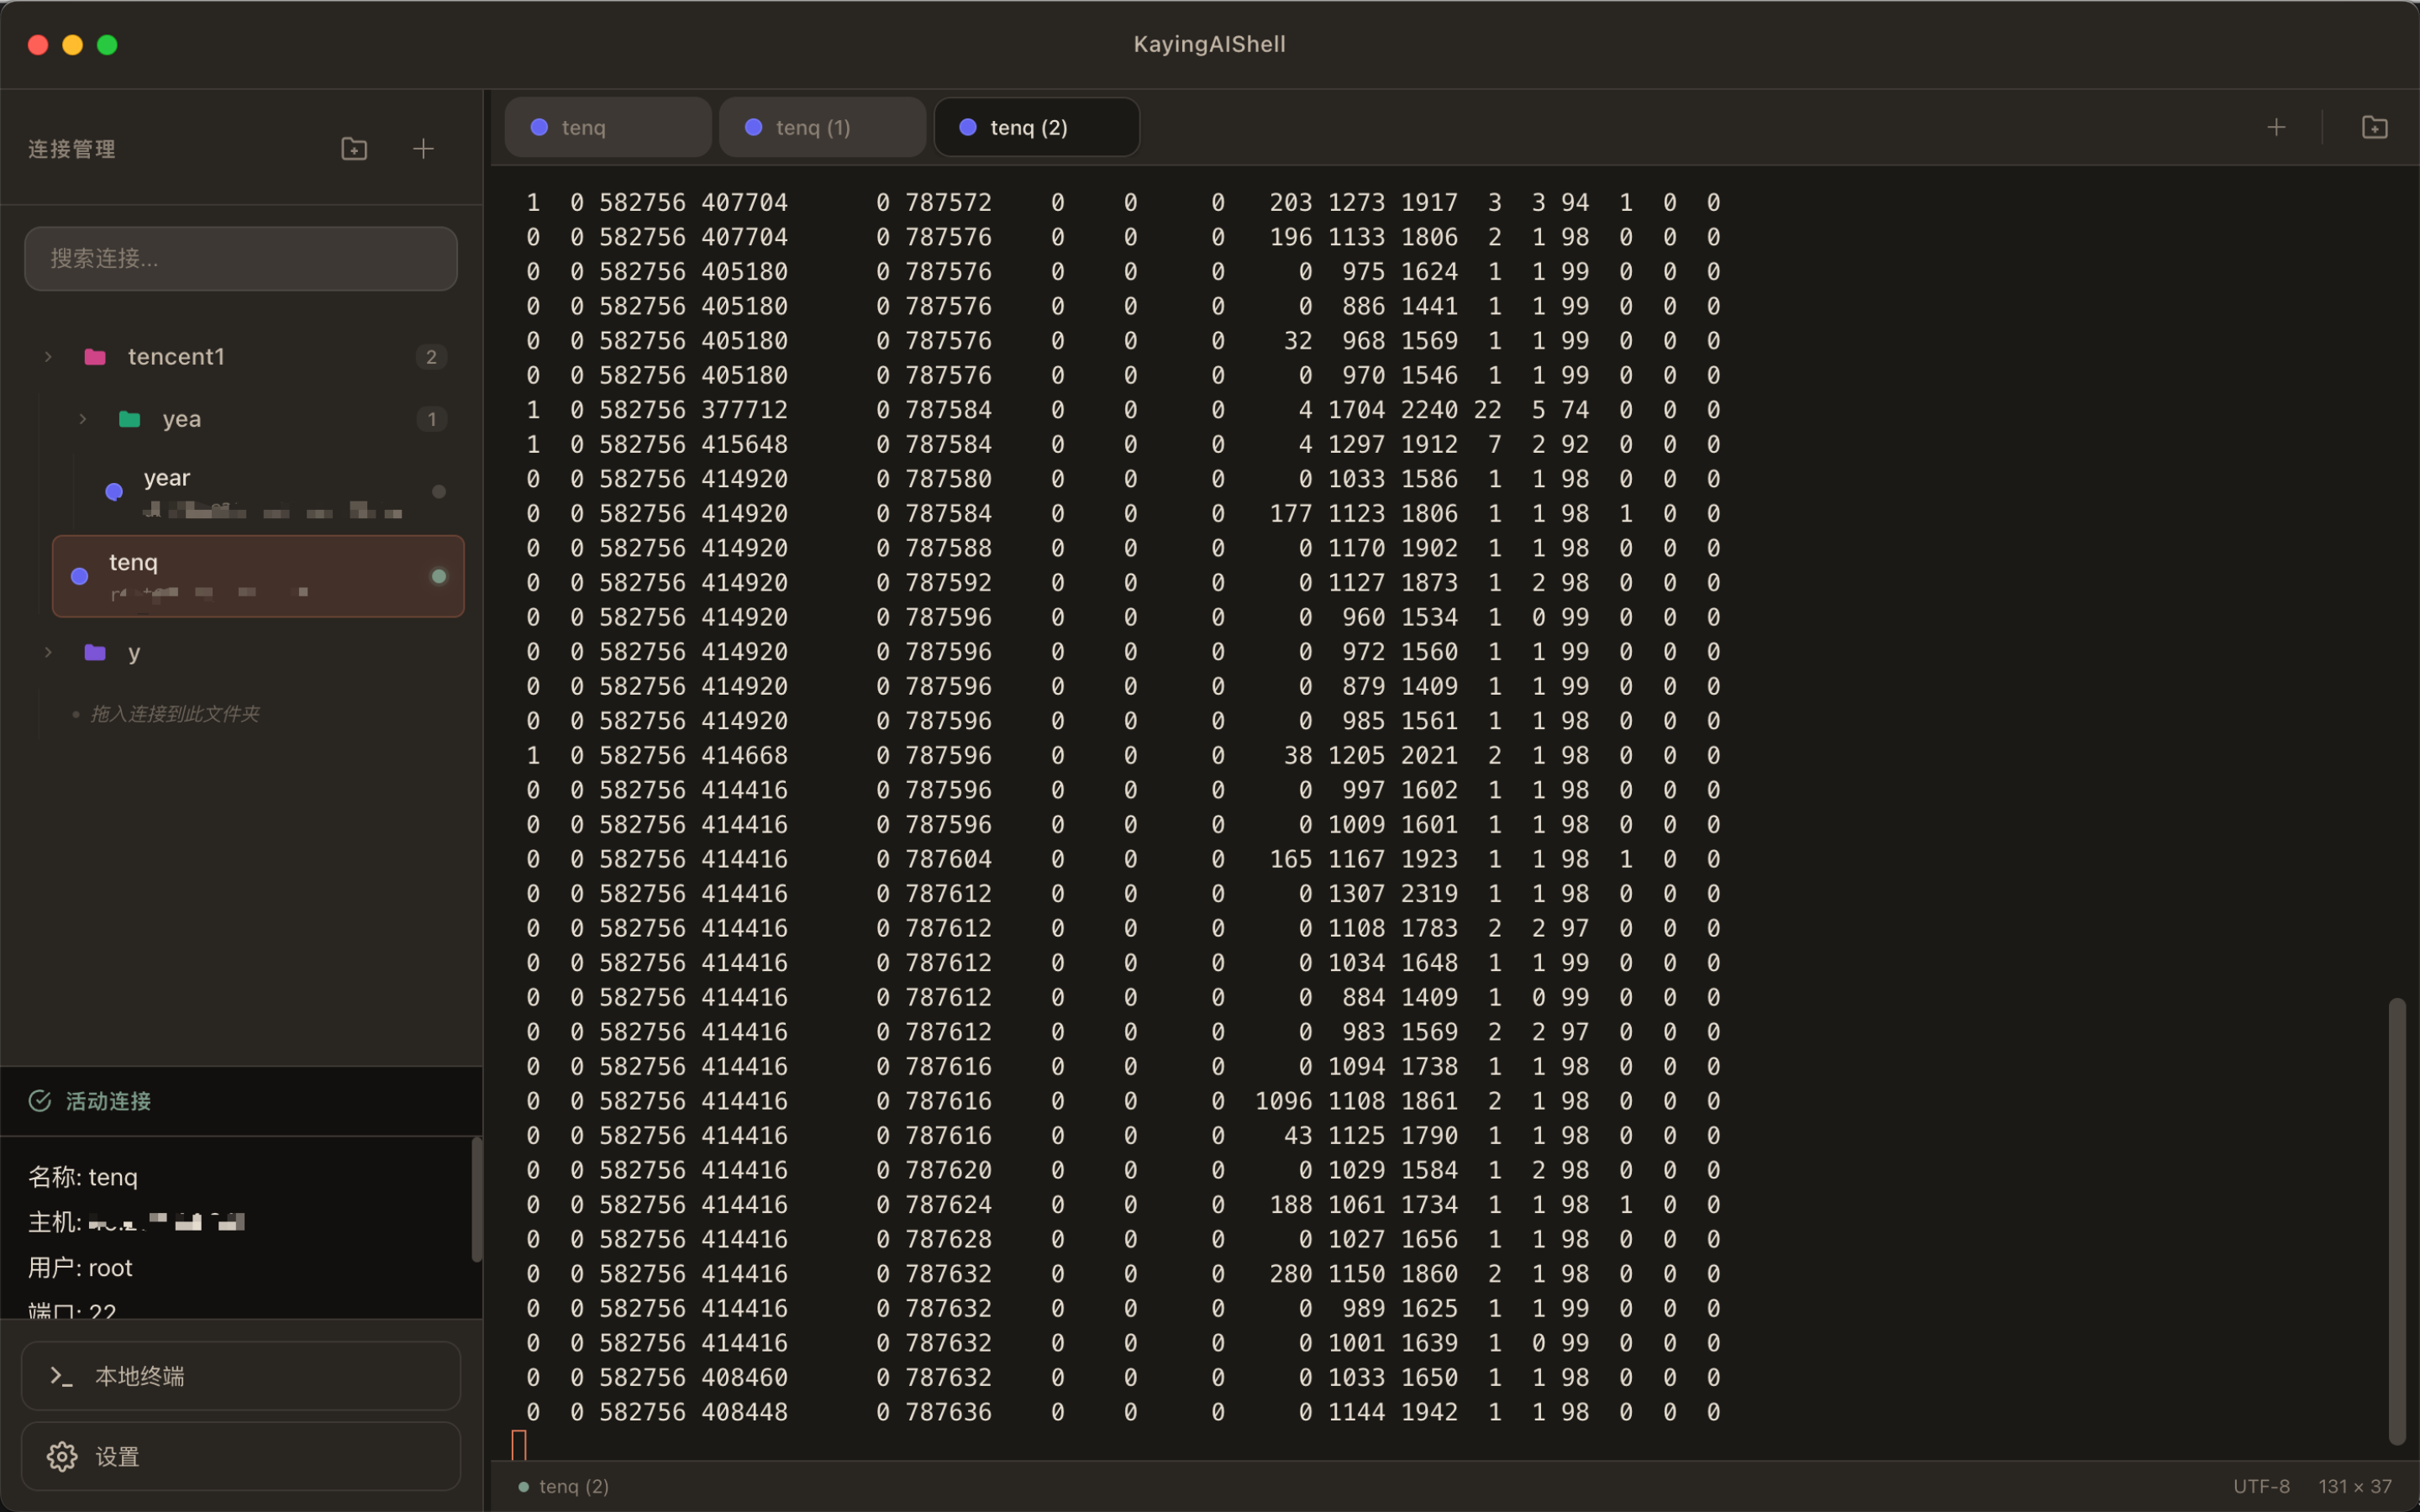Click the new folder icon in connection manager
2420x1512 pixels.
(x=354, y=149)
